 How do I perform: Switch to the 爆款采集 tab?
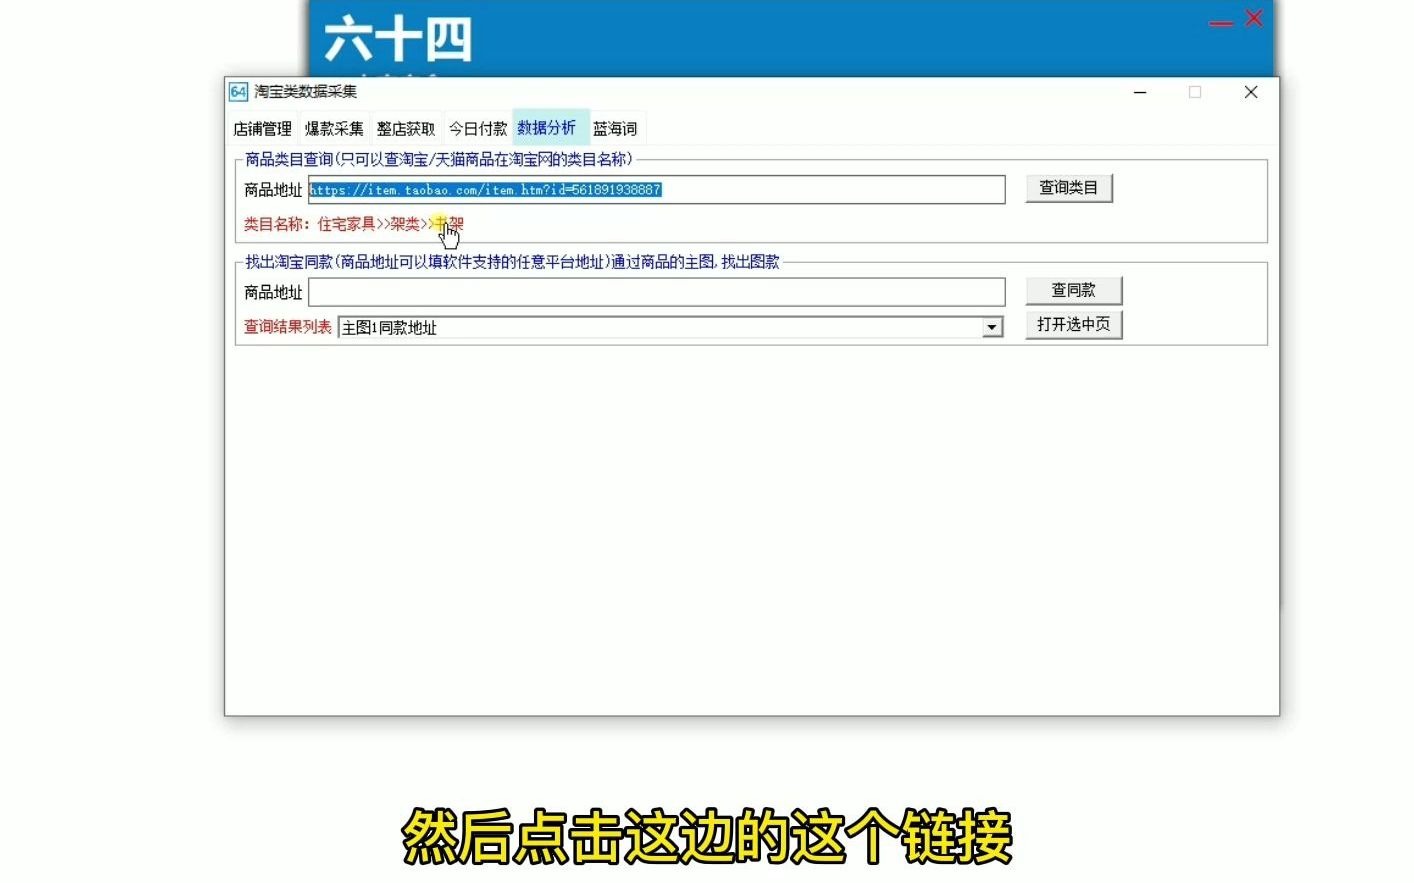(336, 128)
